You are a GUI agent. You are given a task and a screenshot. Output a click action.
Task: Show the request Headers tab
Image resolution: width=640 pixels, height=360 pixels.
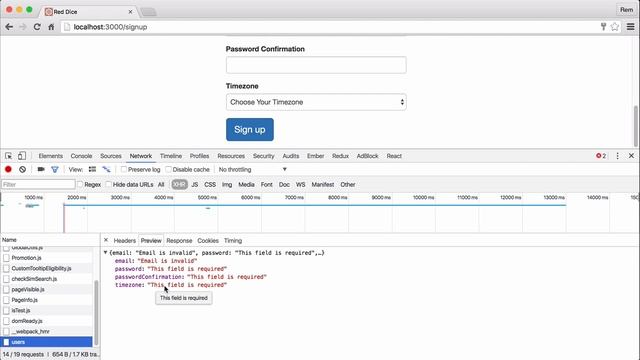tap(124, 240)
